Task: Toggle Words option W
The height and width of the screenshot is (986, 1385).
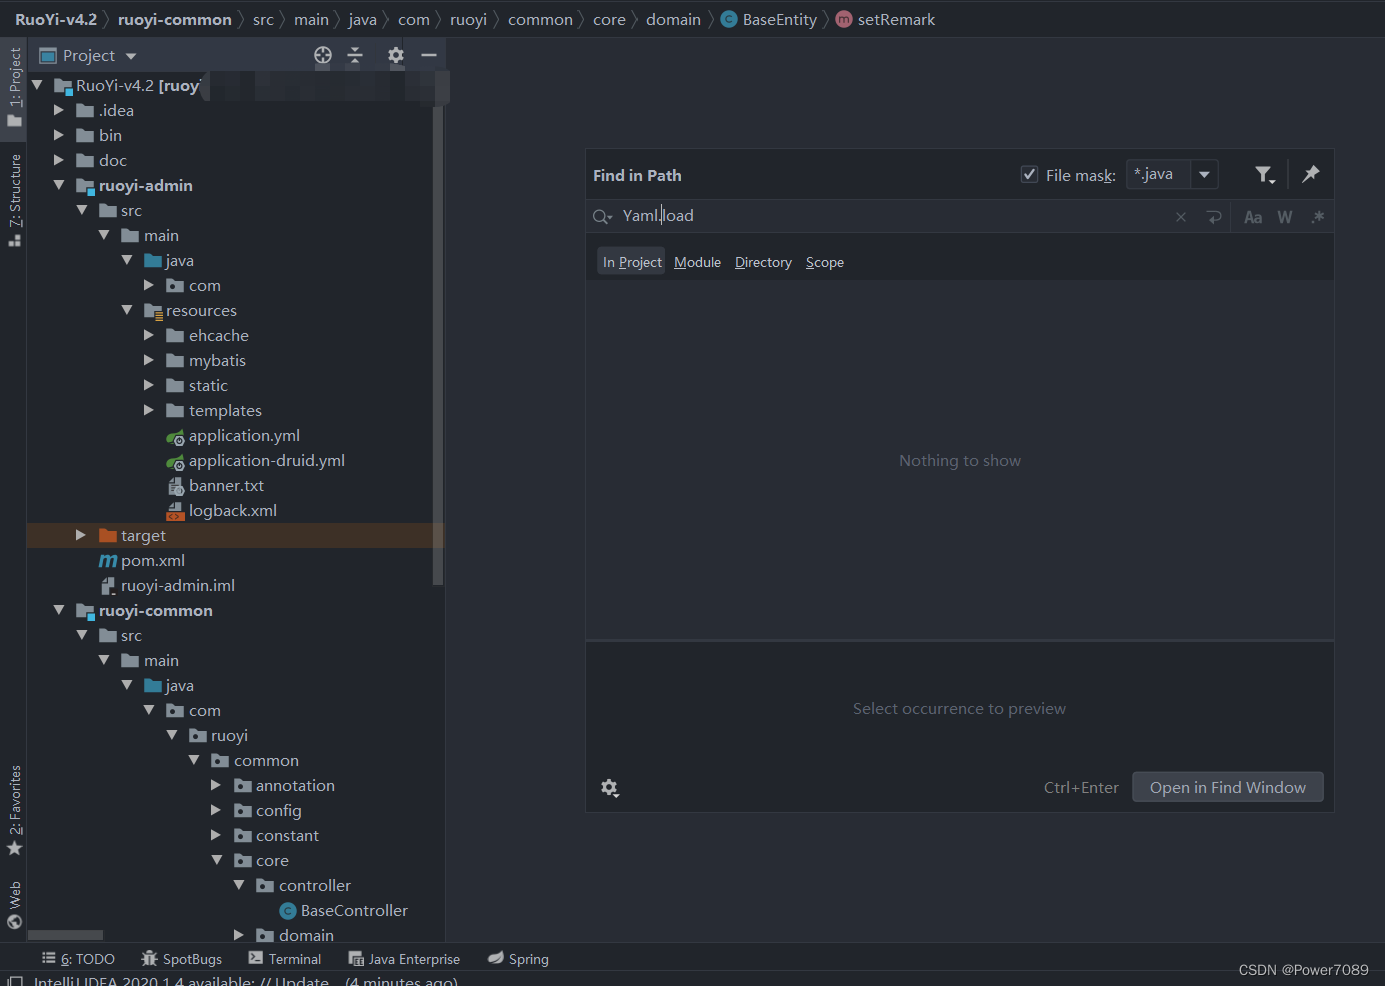Action: pyautogui.click(x=1285, y=217)
